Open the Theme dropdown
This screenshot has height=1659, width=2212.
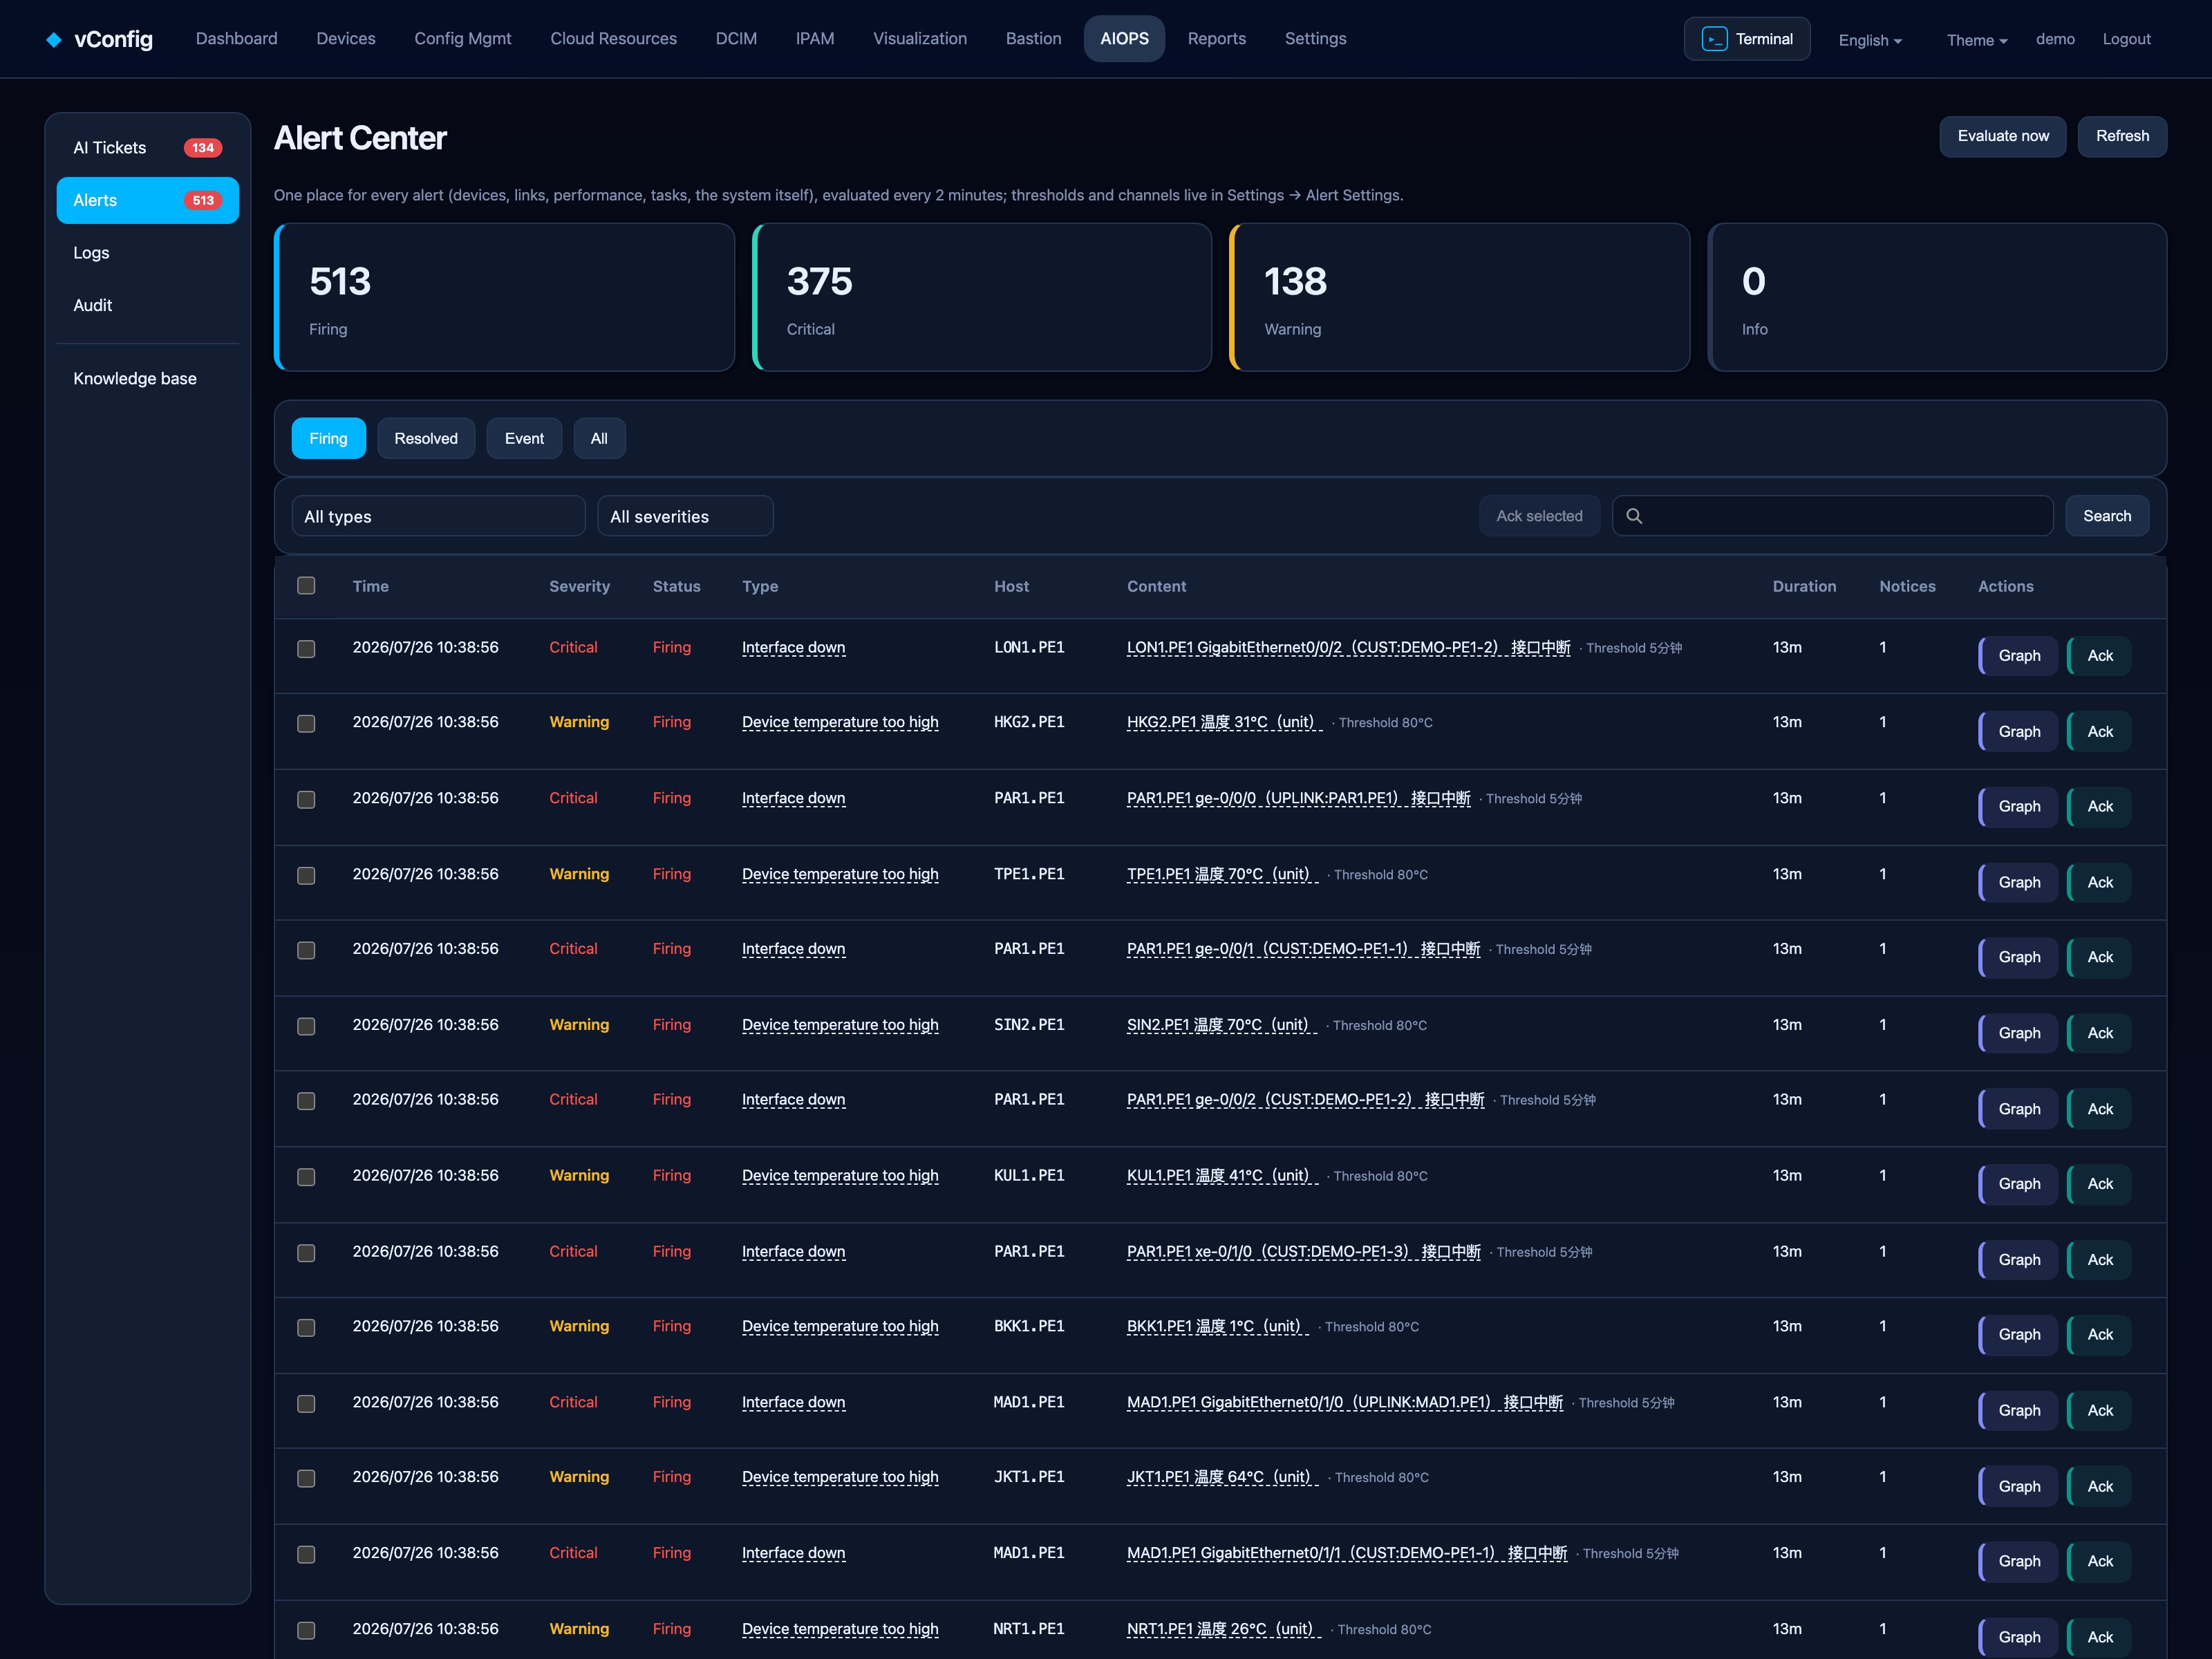click(x=1976, y=40)
